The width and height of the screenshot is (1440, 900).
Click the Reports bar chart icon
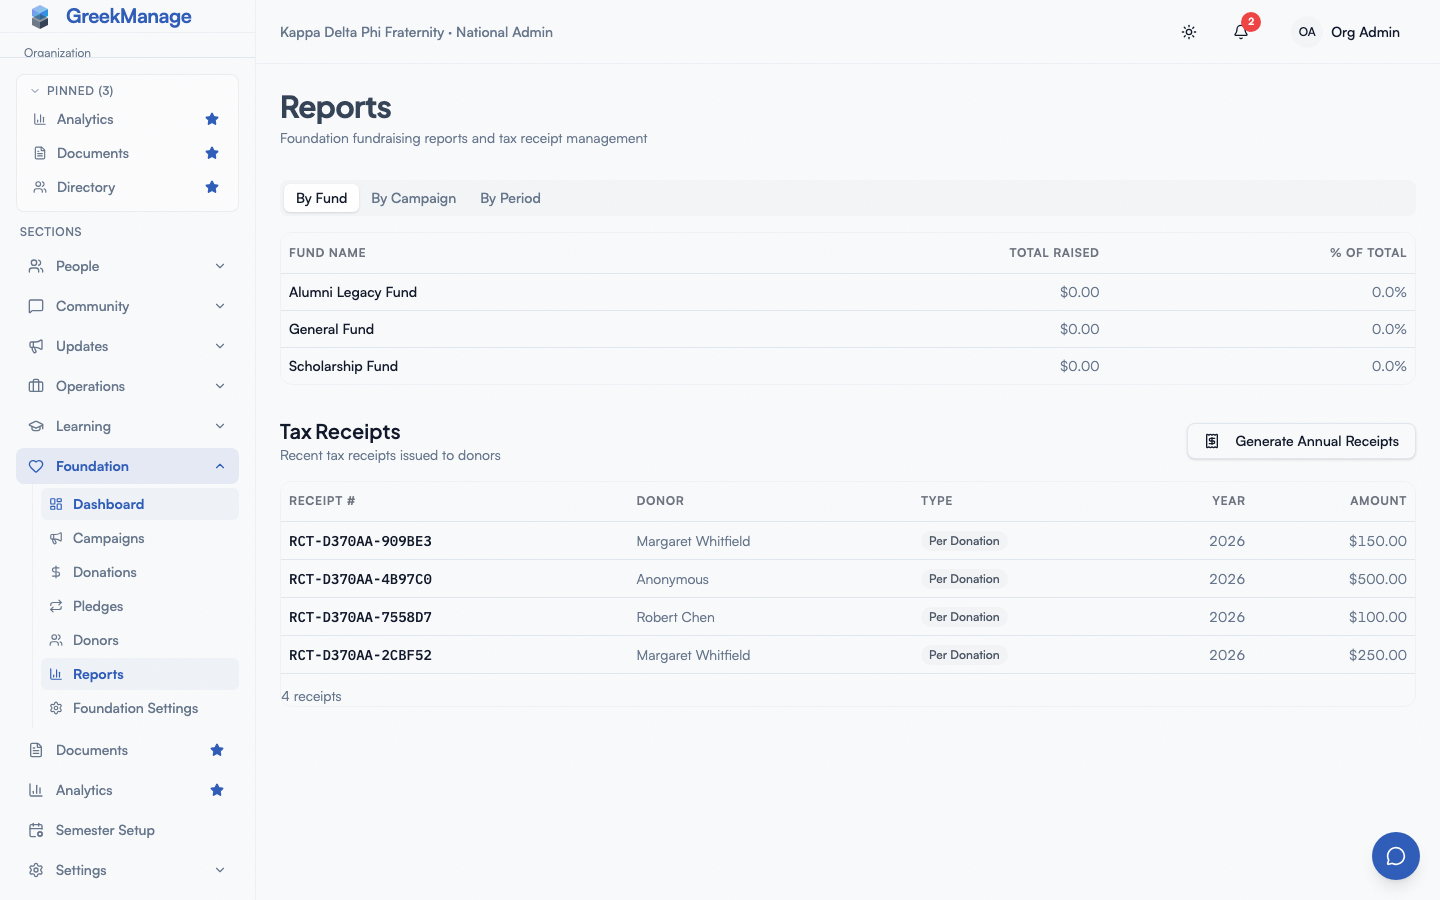56,674
